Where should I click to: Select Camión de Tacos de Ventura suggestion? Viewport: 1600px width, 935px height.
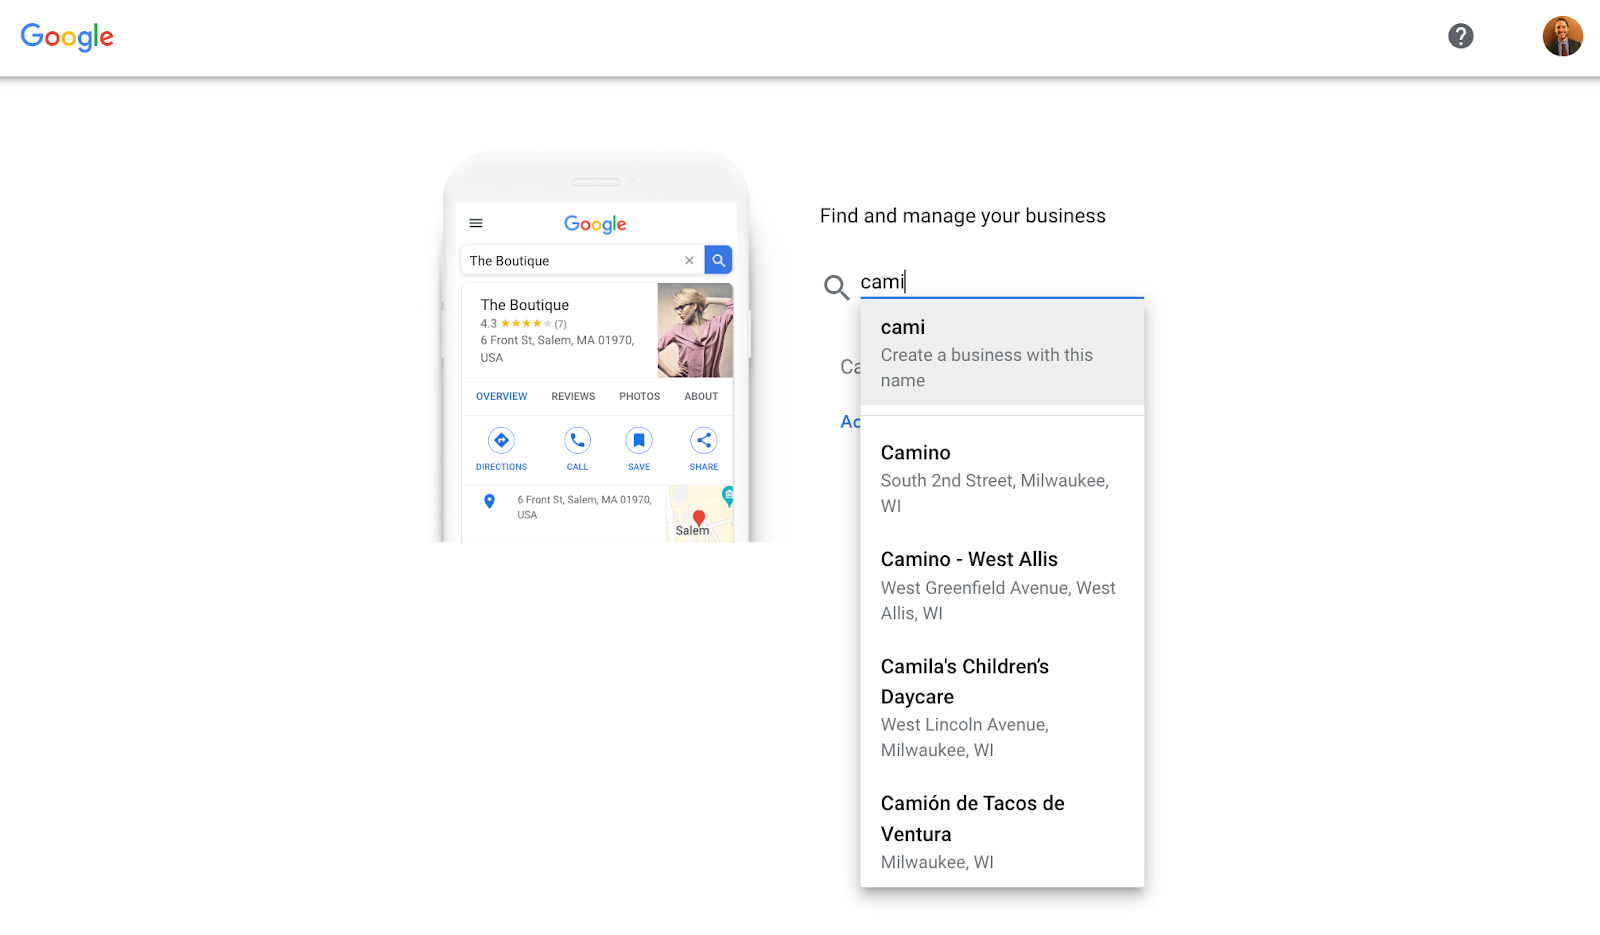[1002, 831]
